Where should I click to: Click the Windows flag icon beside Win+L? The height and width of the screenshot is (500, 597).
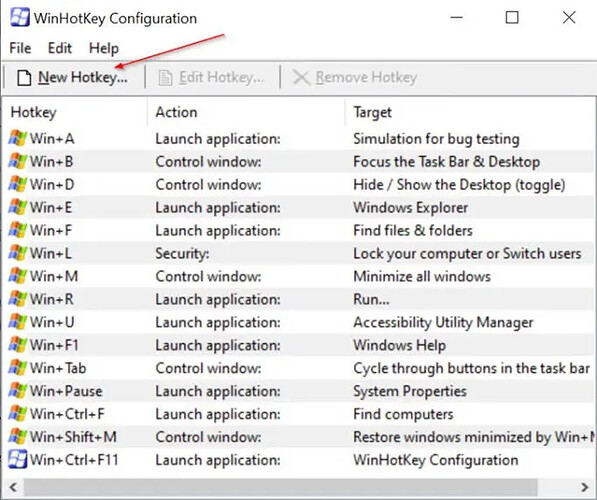[18, 253]
